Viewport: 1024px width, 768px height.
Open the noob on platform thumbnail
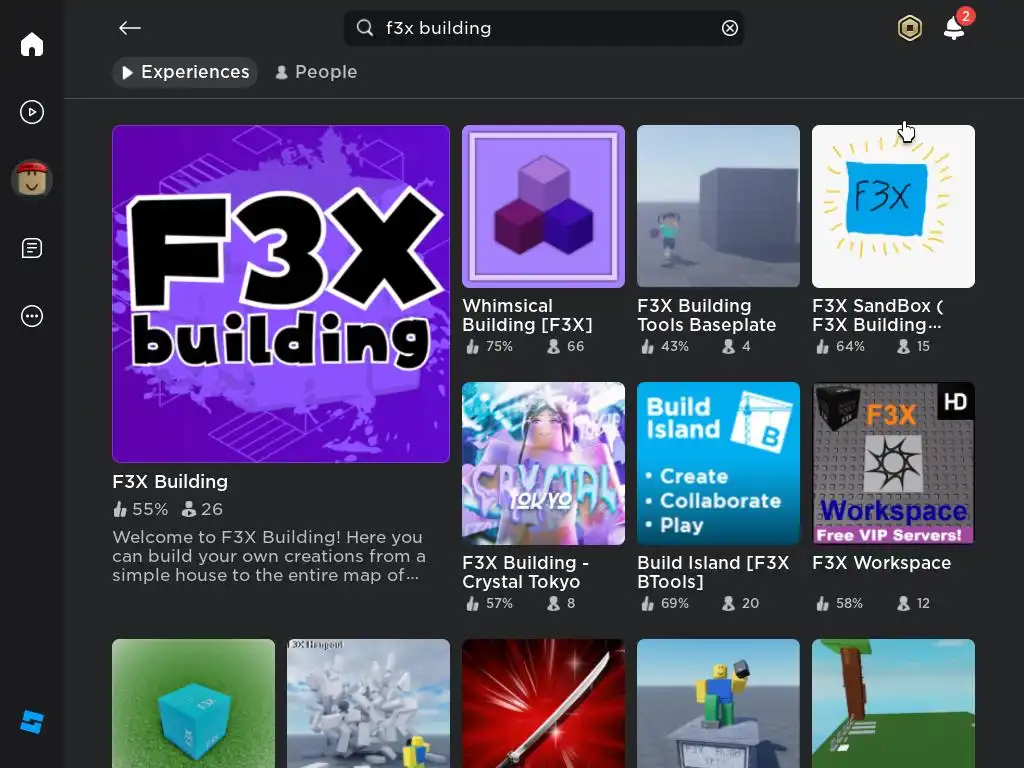coord(718,703)
